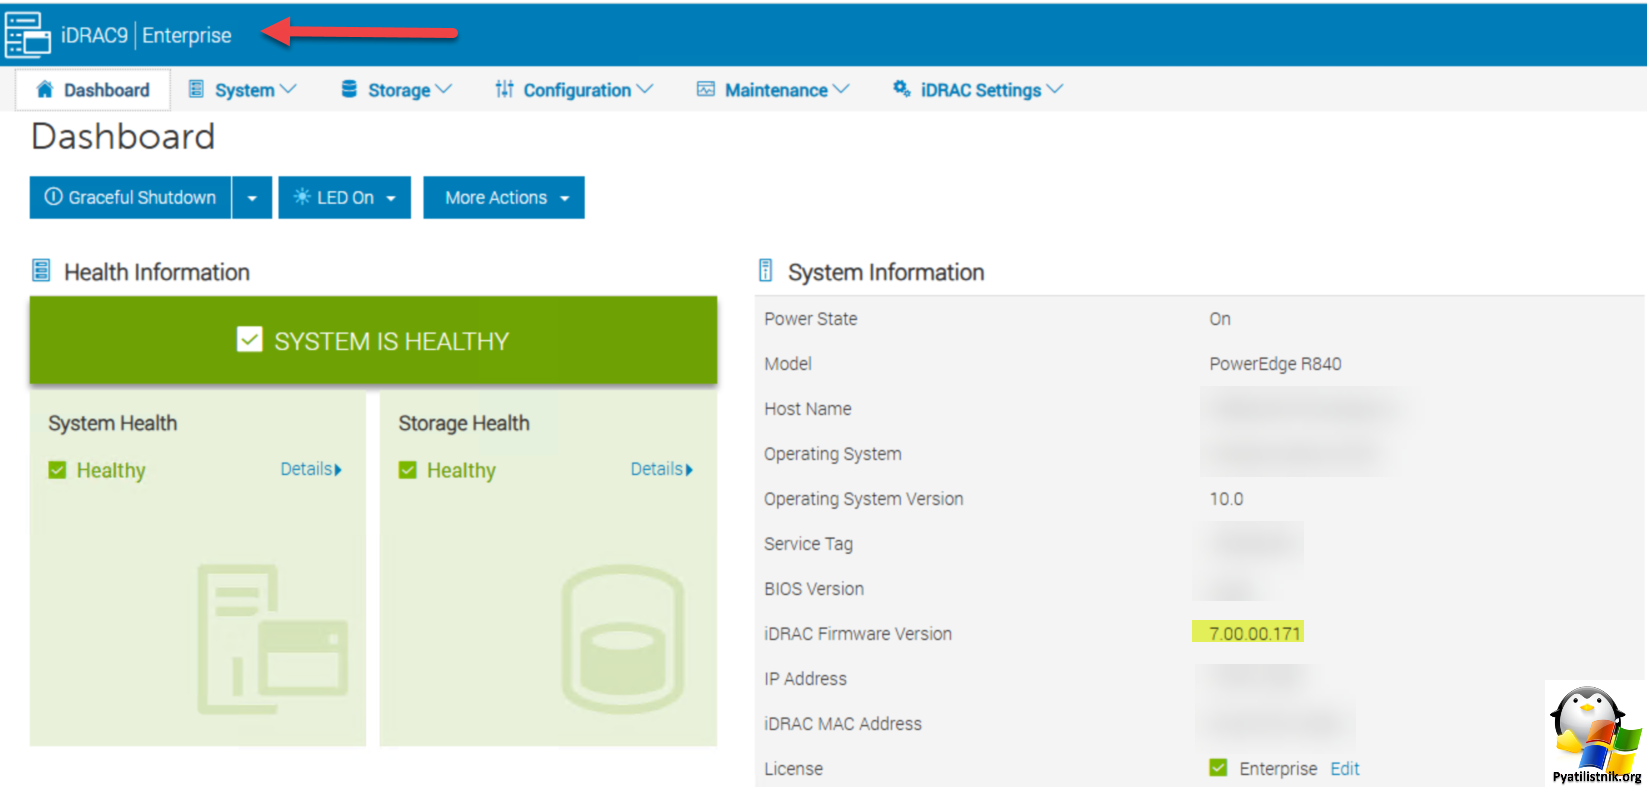Click the System Health Healthy status text
Screen dimensions: 1647x787
click(x=111, y=470)
